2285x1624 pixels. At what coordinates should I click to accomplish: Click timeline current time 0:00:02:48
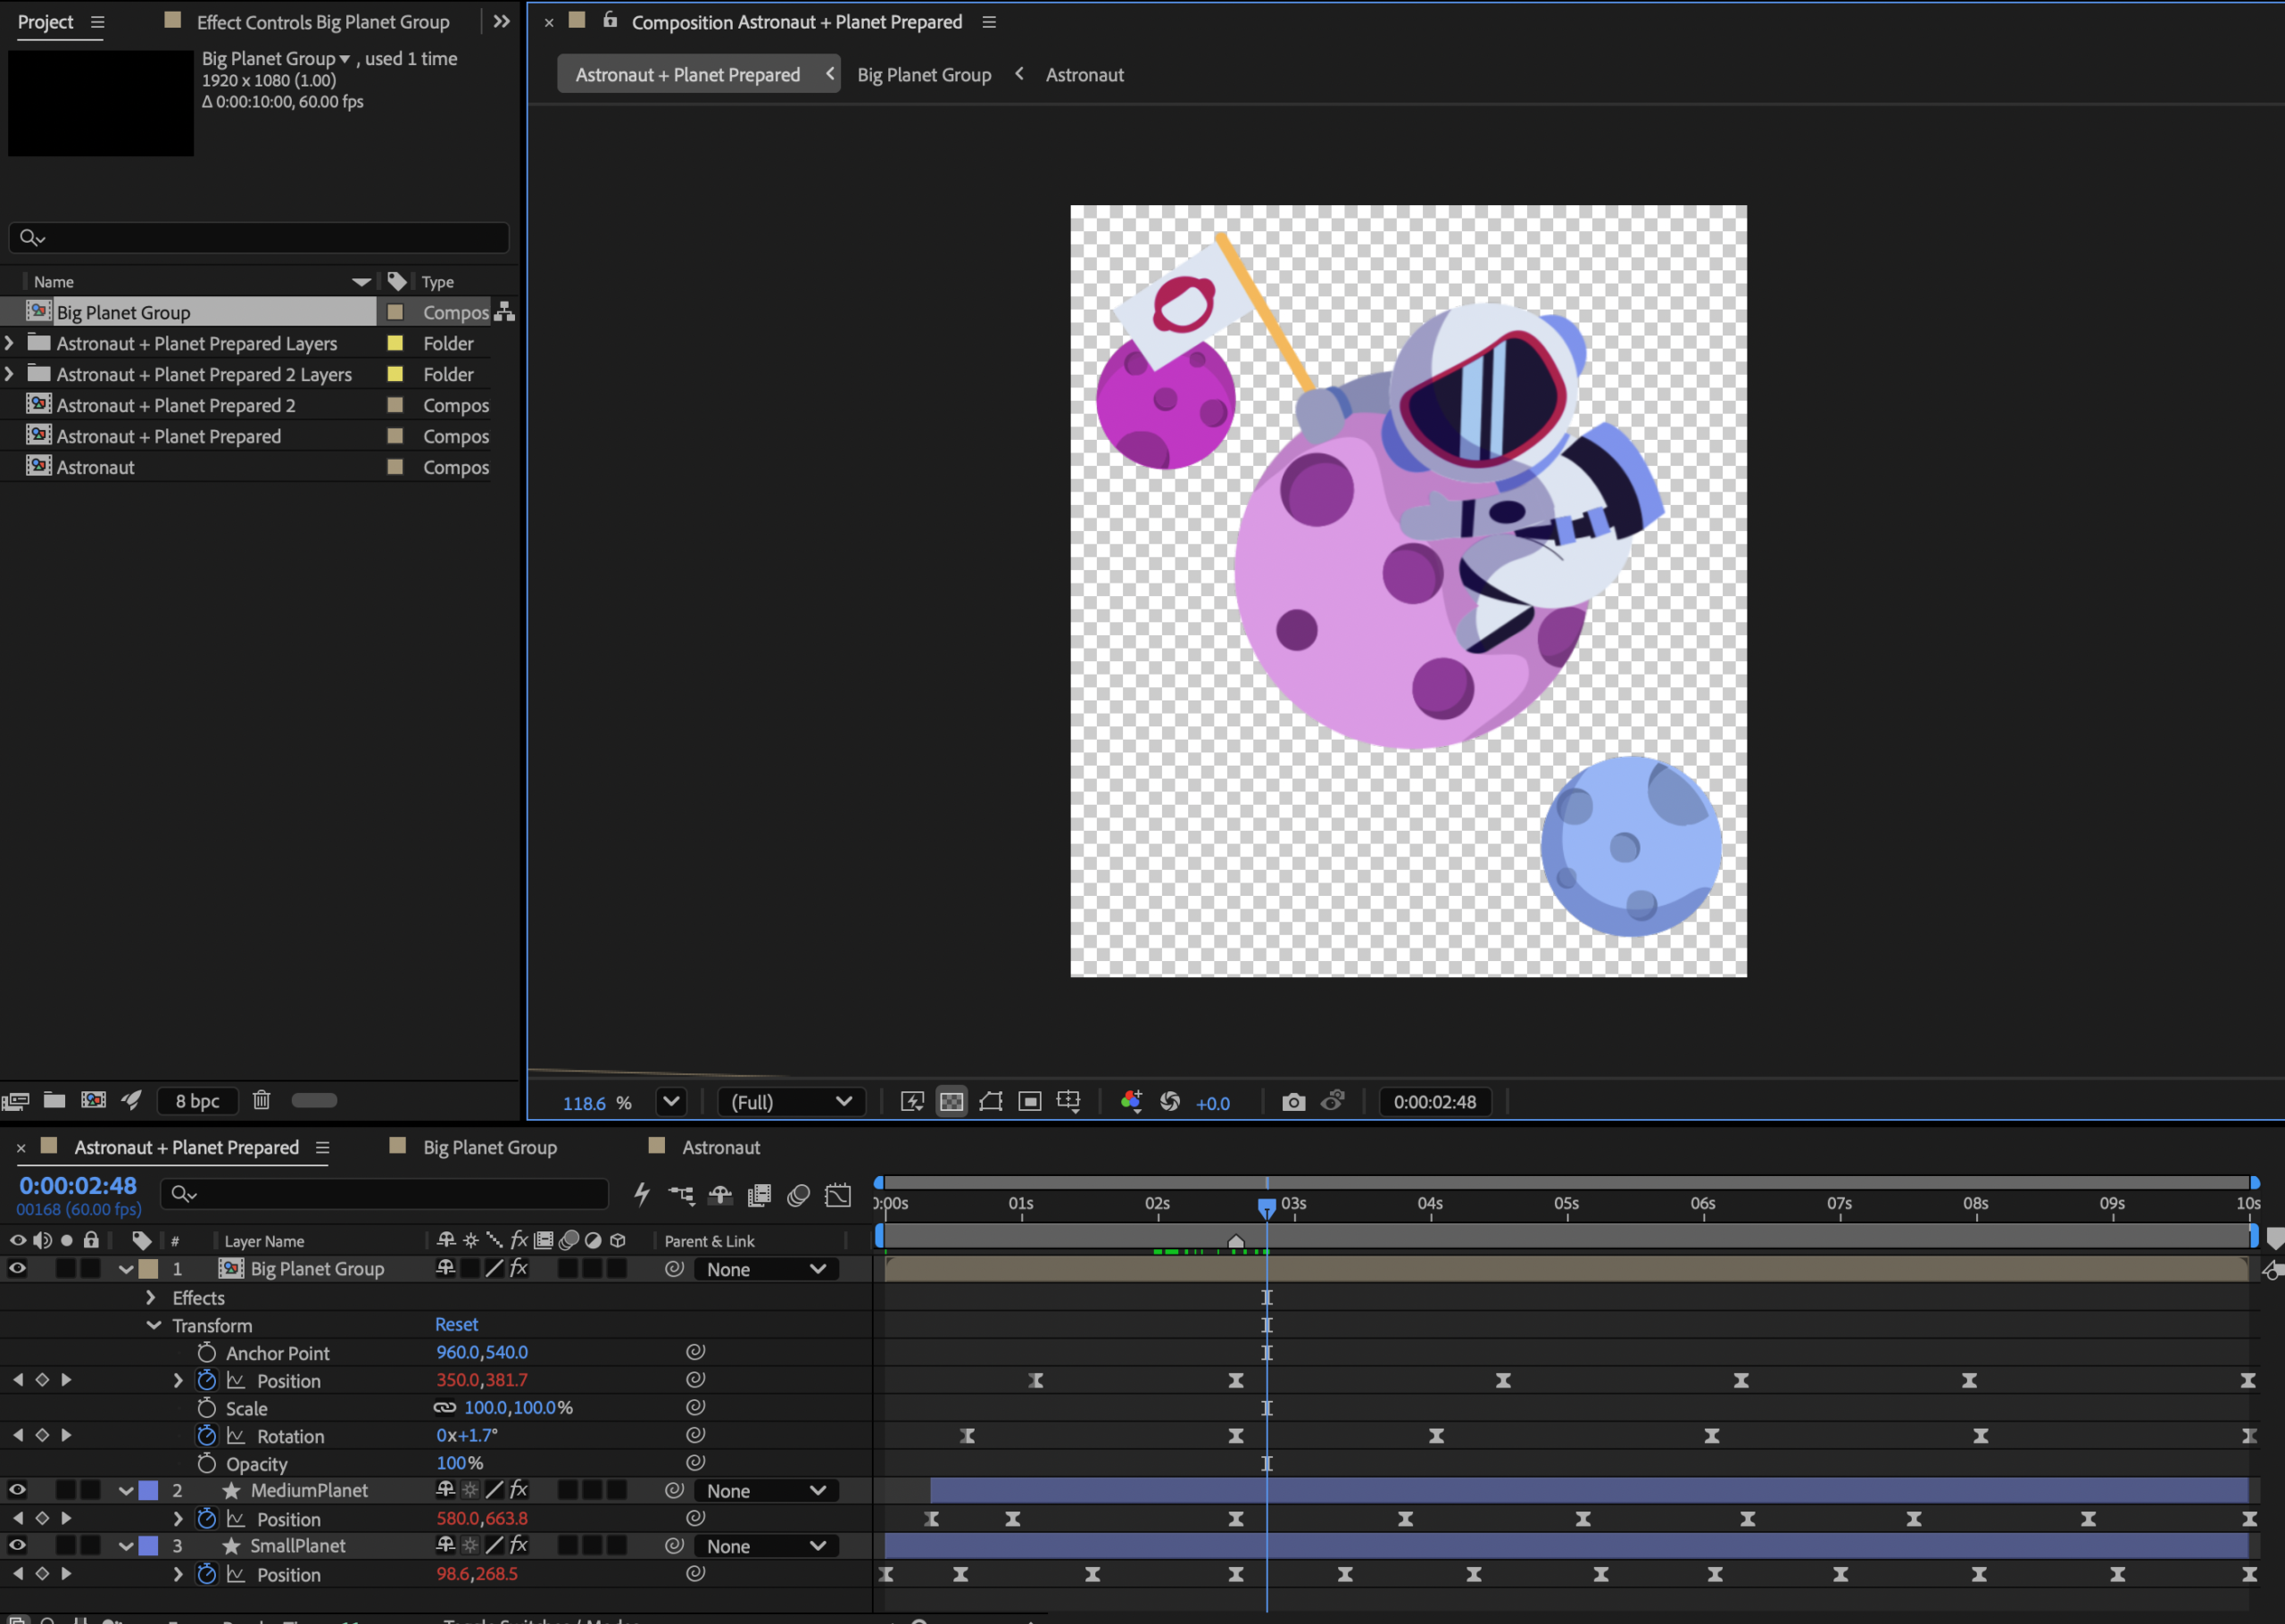(78, 1186)
